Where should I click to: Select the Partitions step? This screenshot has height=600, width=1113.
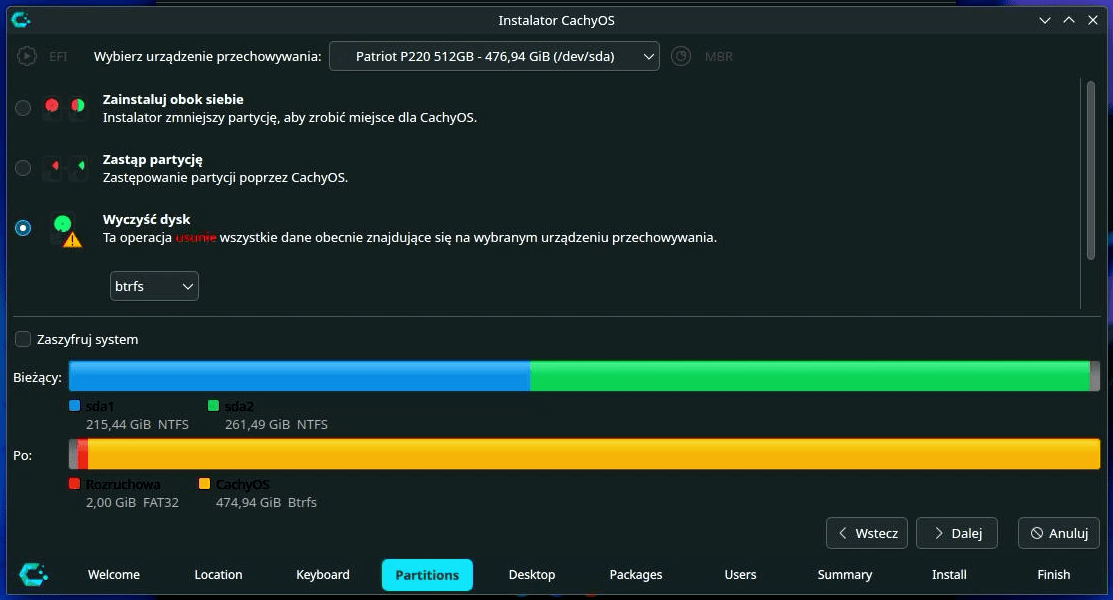coord(427,574)
